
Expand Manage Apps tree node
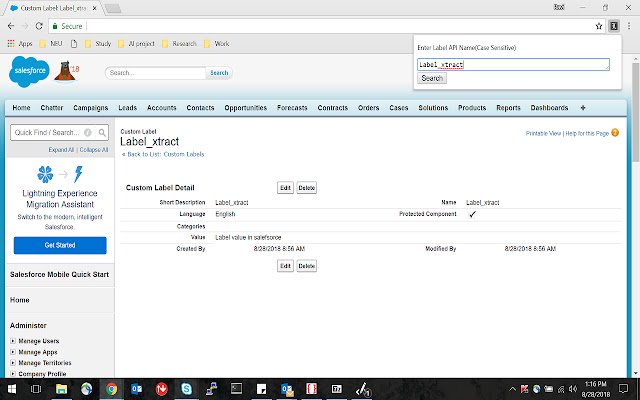[13, 352]
